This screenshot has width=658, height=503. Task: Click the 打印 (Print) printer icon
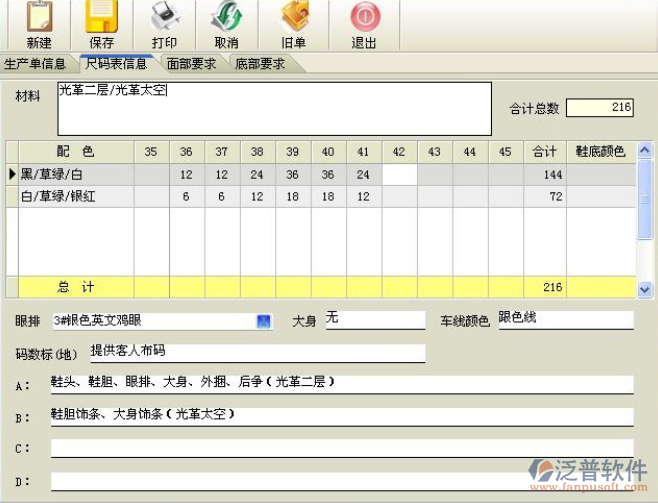[164, 18]
